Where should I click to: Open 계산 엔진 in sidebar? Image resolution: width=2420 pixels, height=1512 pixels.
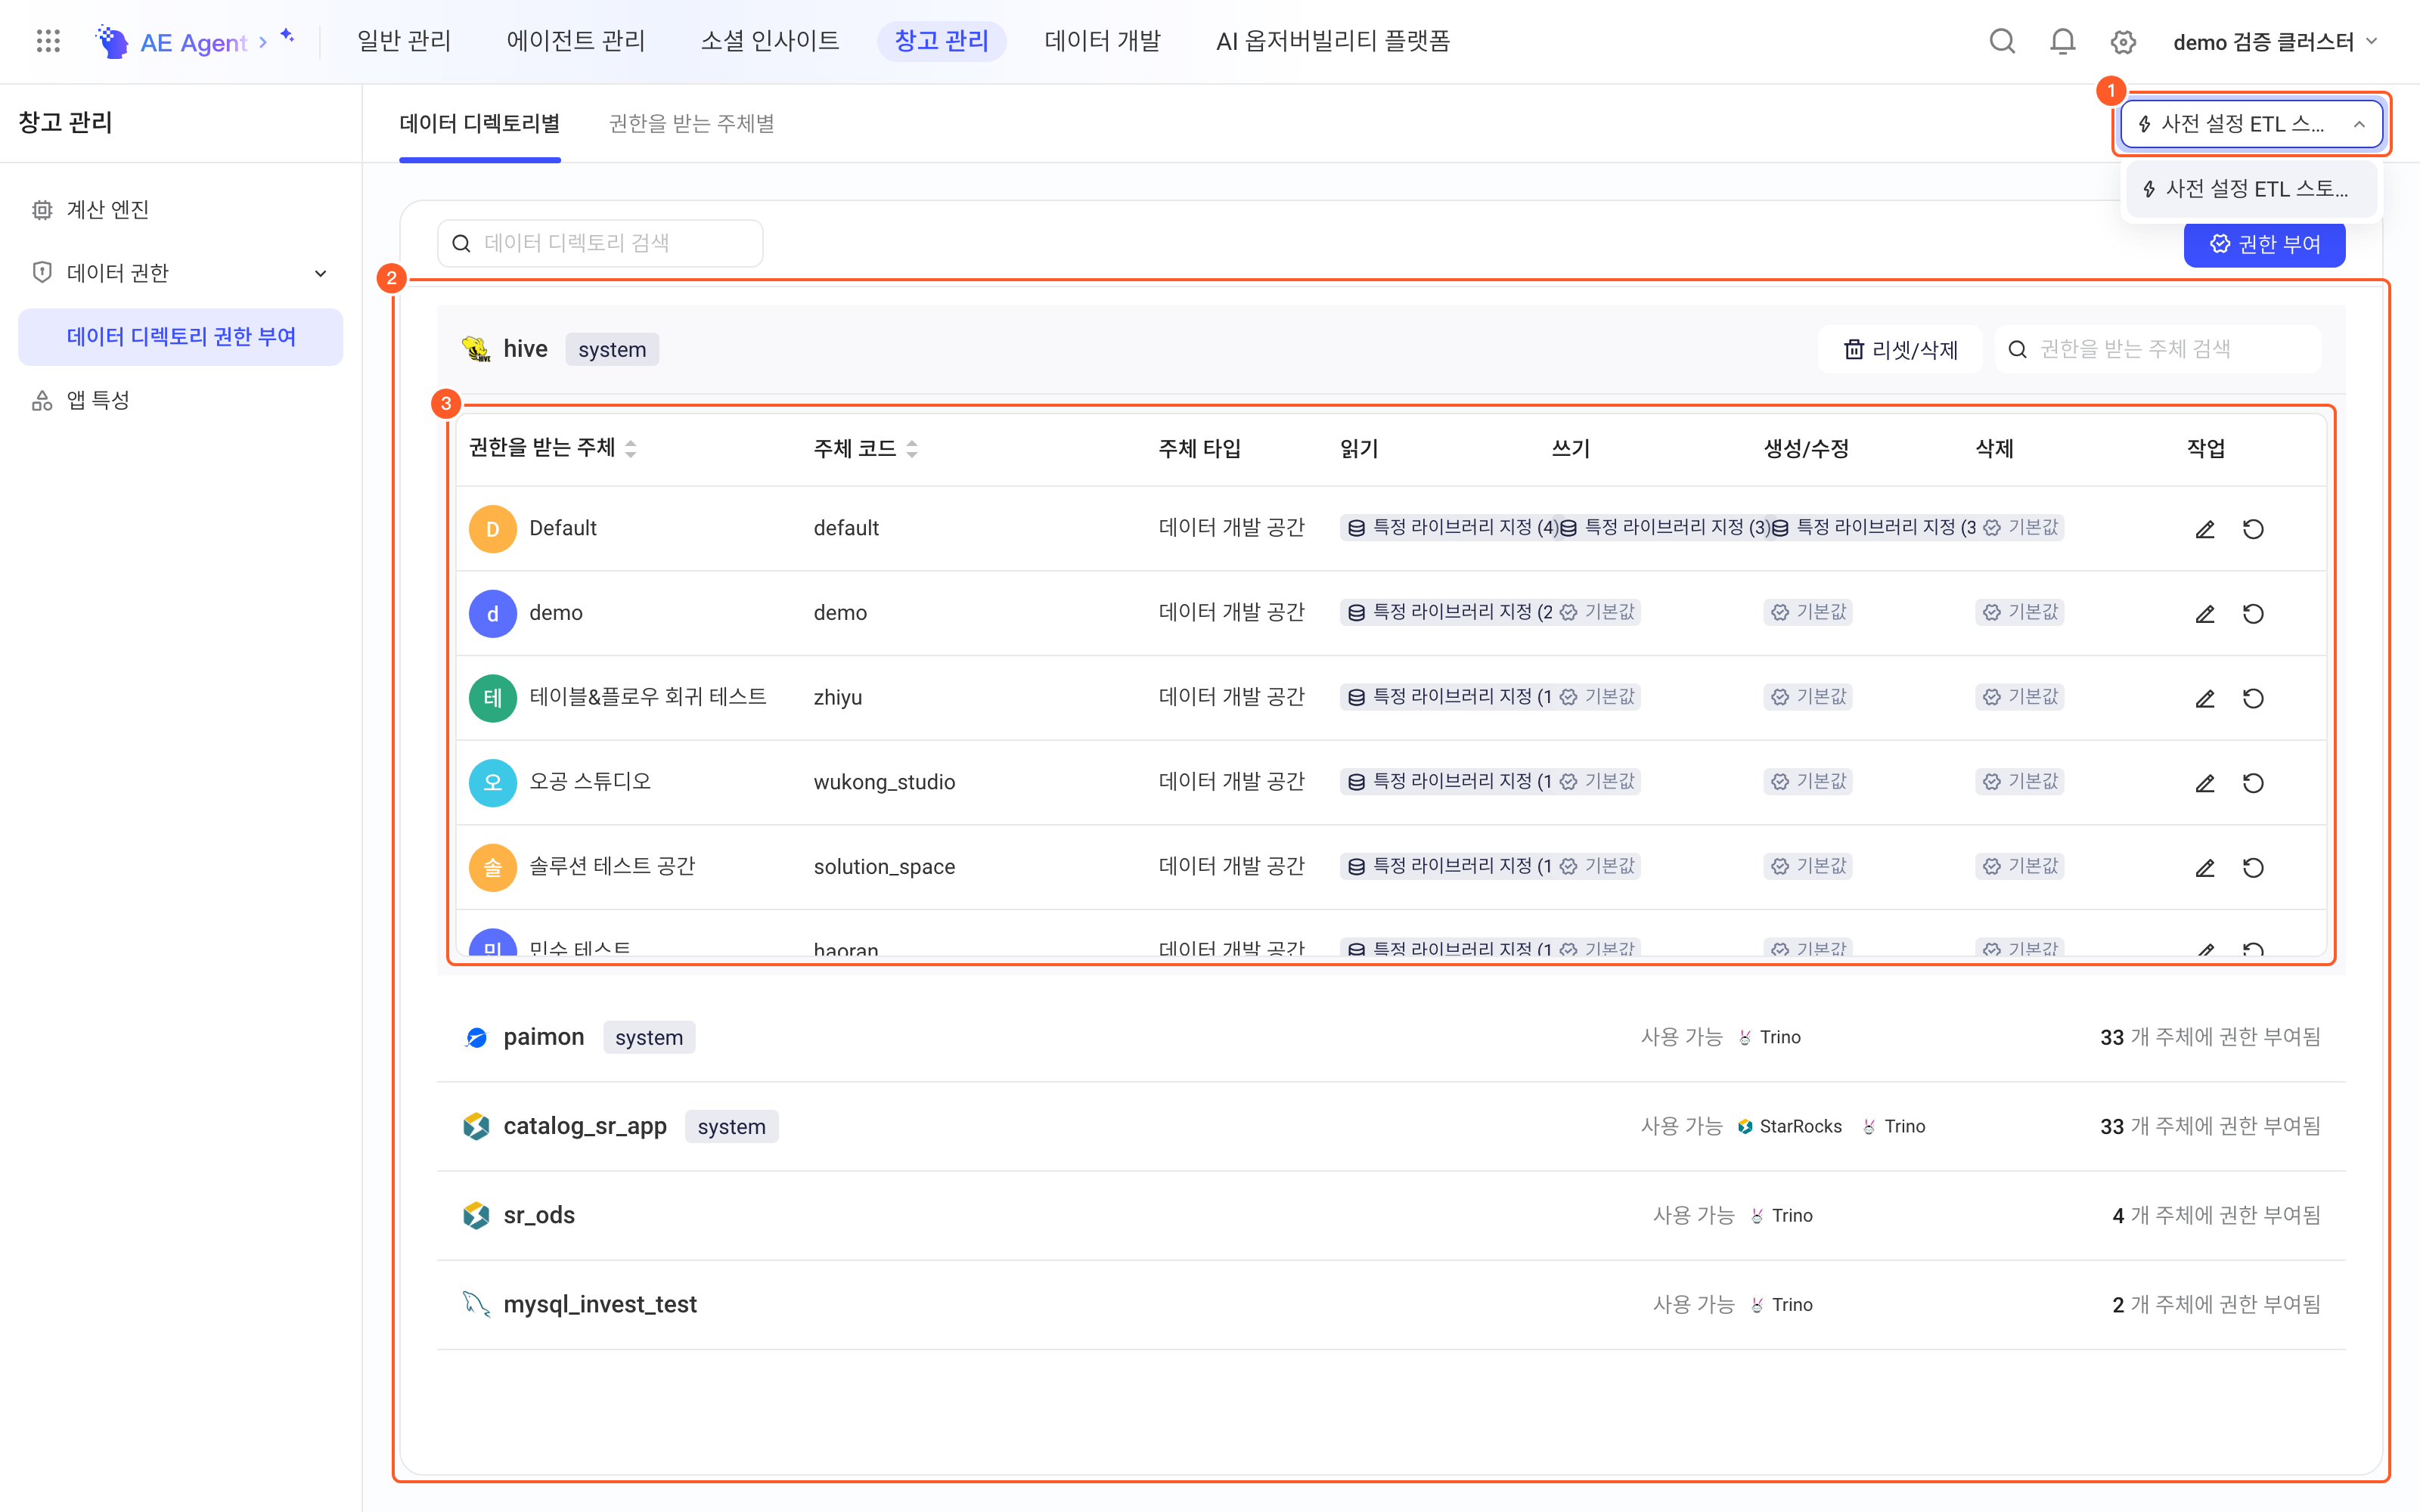(x=181, y=210)
